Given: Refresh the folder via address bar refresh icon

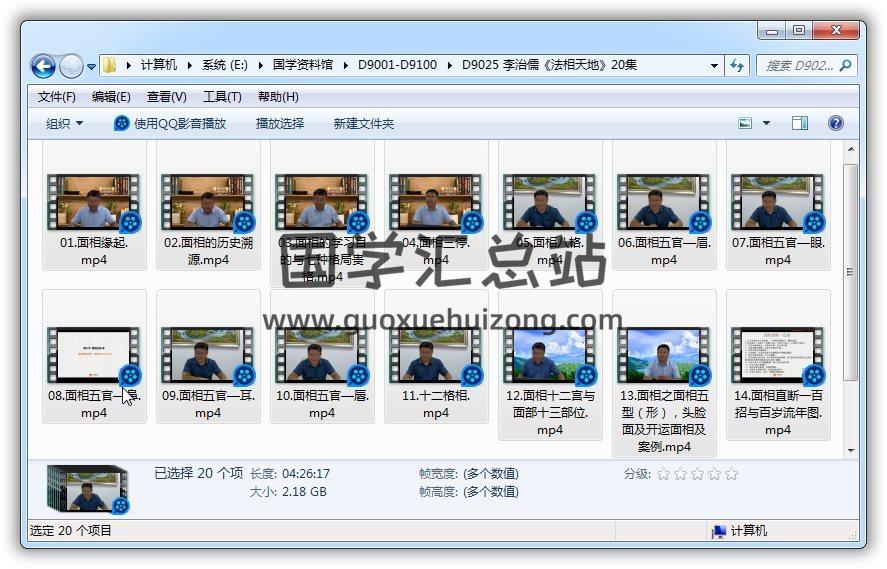Looking at the screenshot, I should (x=737, y=65).
